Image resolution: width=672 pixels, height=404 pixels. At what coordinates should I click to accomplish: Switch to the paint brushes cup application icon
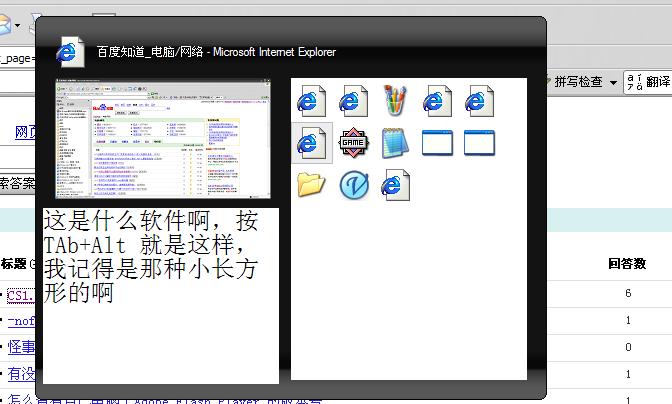pyautogui.click(x=395, y=100)
